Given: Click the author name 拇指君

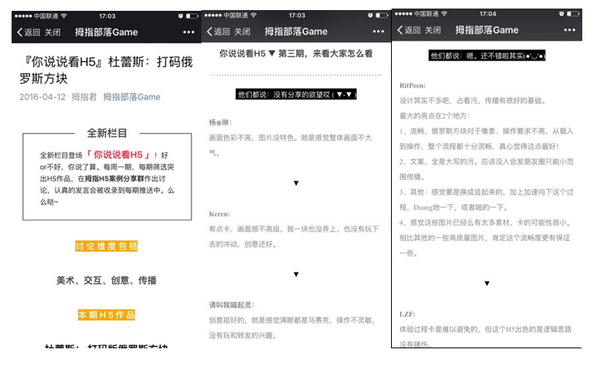Looking at the screenshot, I should click(x=84, y=97).
